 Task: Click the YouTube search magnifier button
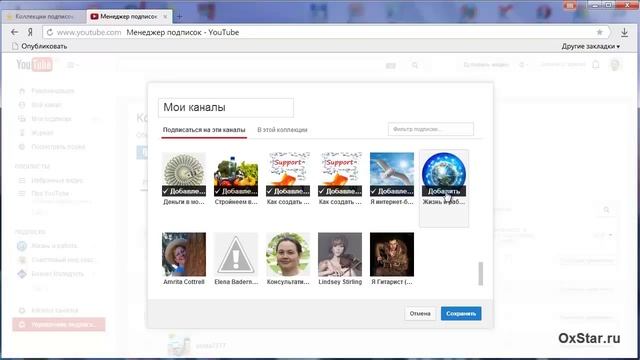(415, 65)
